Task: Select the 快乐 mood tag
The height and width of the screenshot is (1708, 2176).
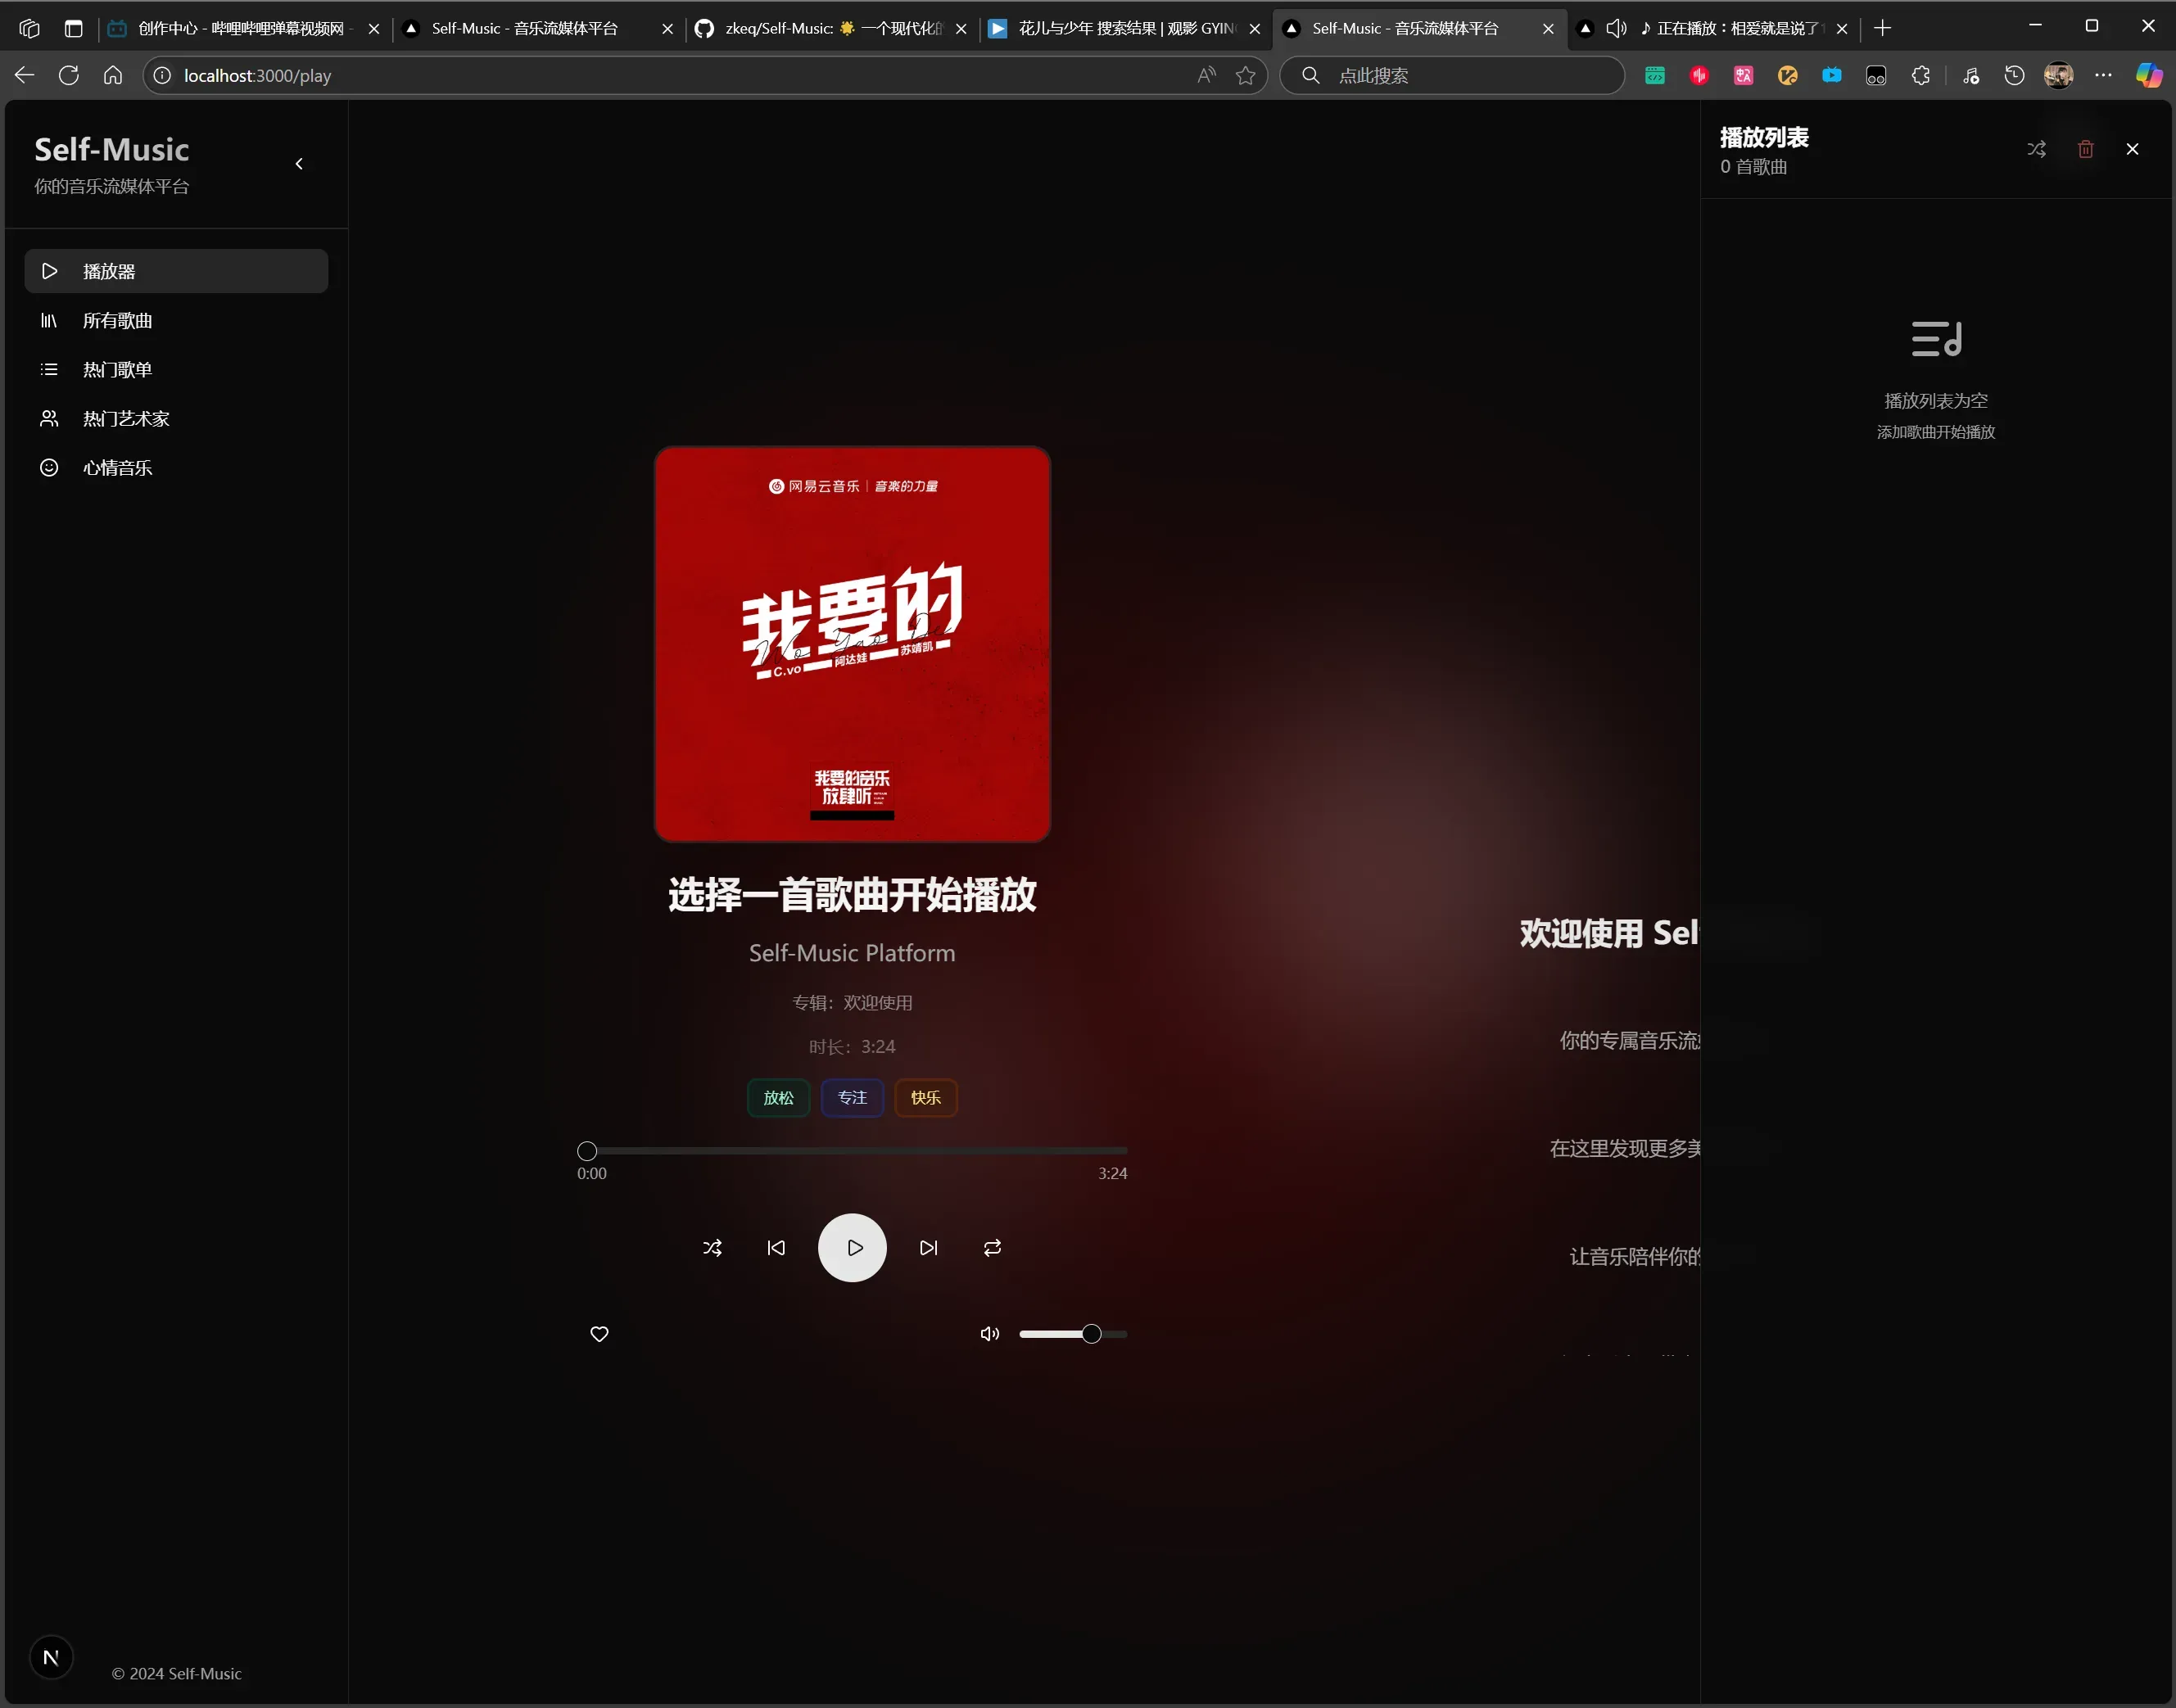Action: (x=925, y=1097)
